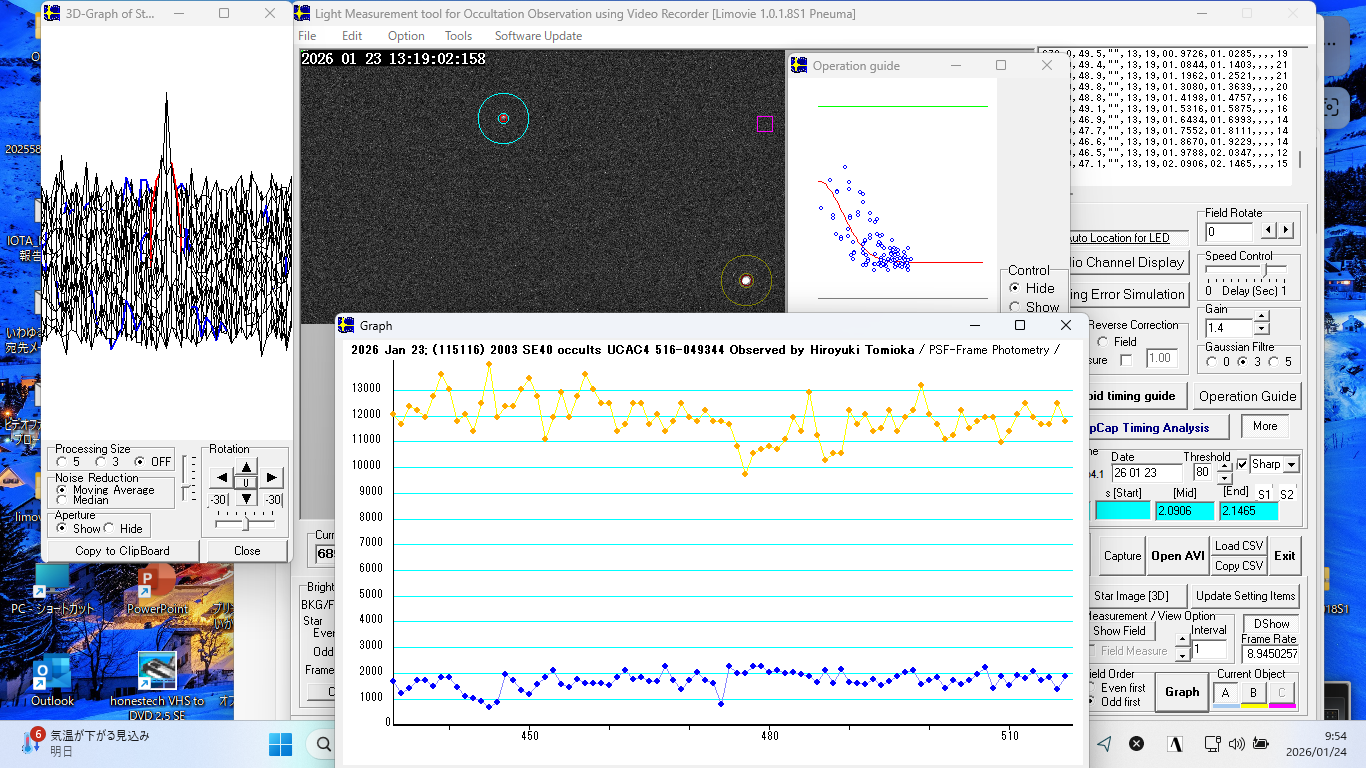Click the rotate down arrow in Rotation

(x=246, y=498)
